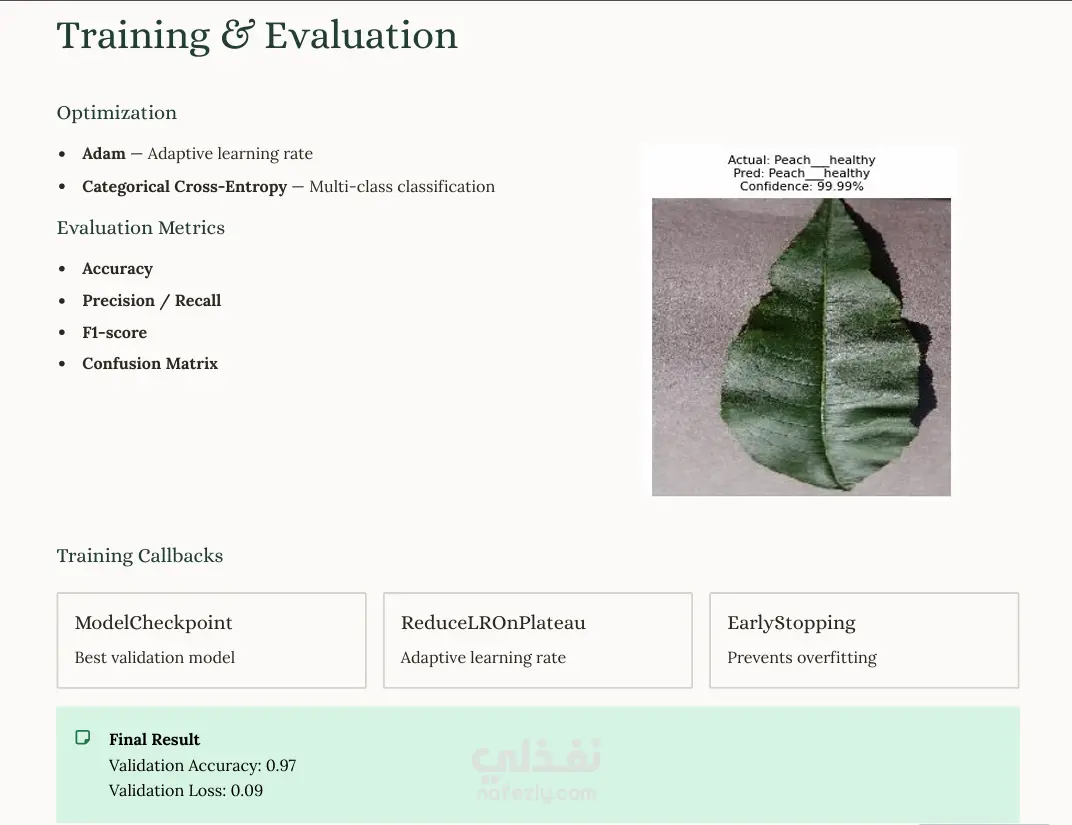Click the Validation Loss 0.09 text
1072x825 pixels.
point(186,791)
